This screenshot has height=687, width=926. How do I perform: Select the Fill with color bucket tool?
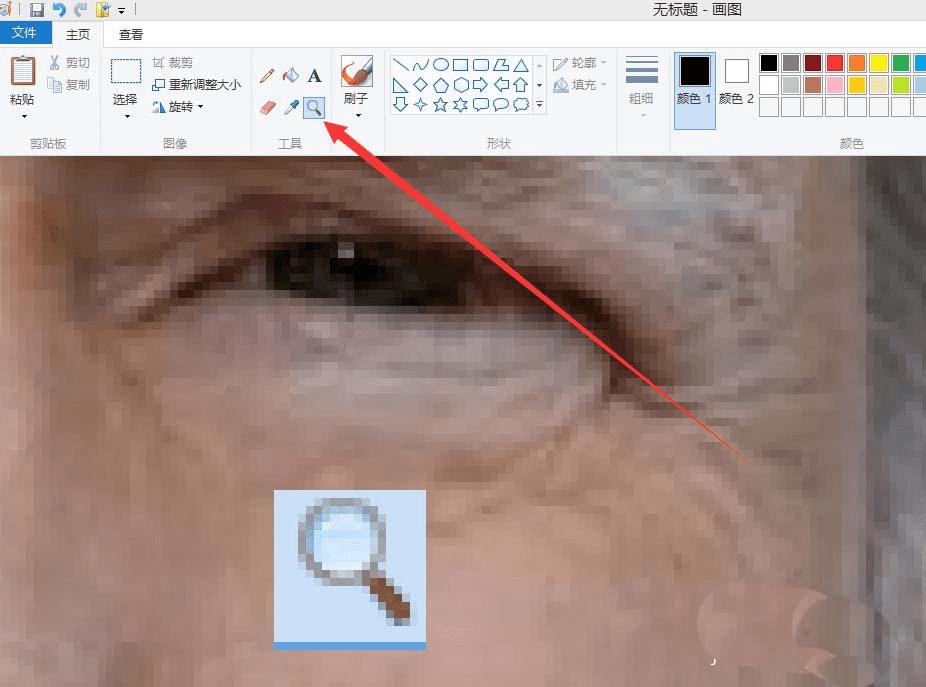[291, 76]
